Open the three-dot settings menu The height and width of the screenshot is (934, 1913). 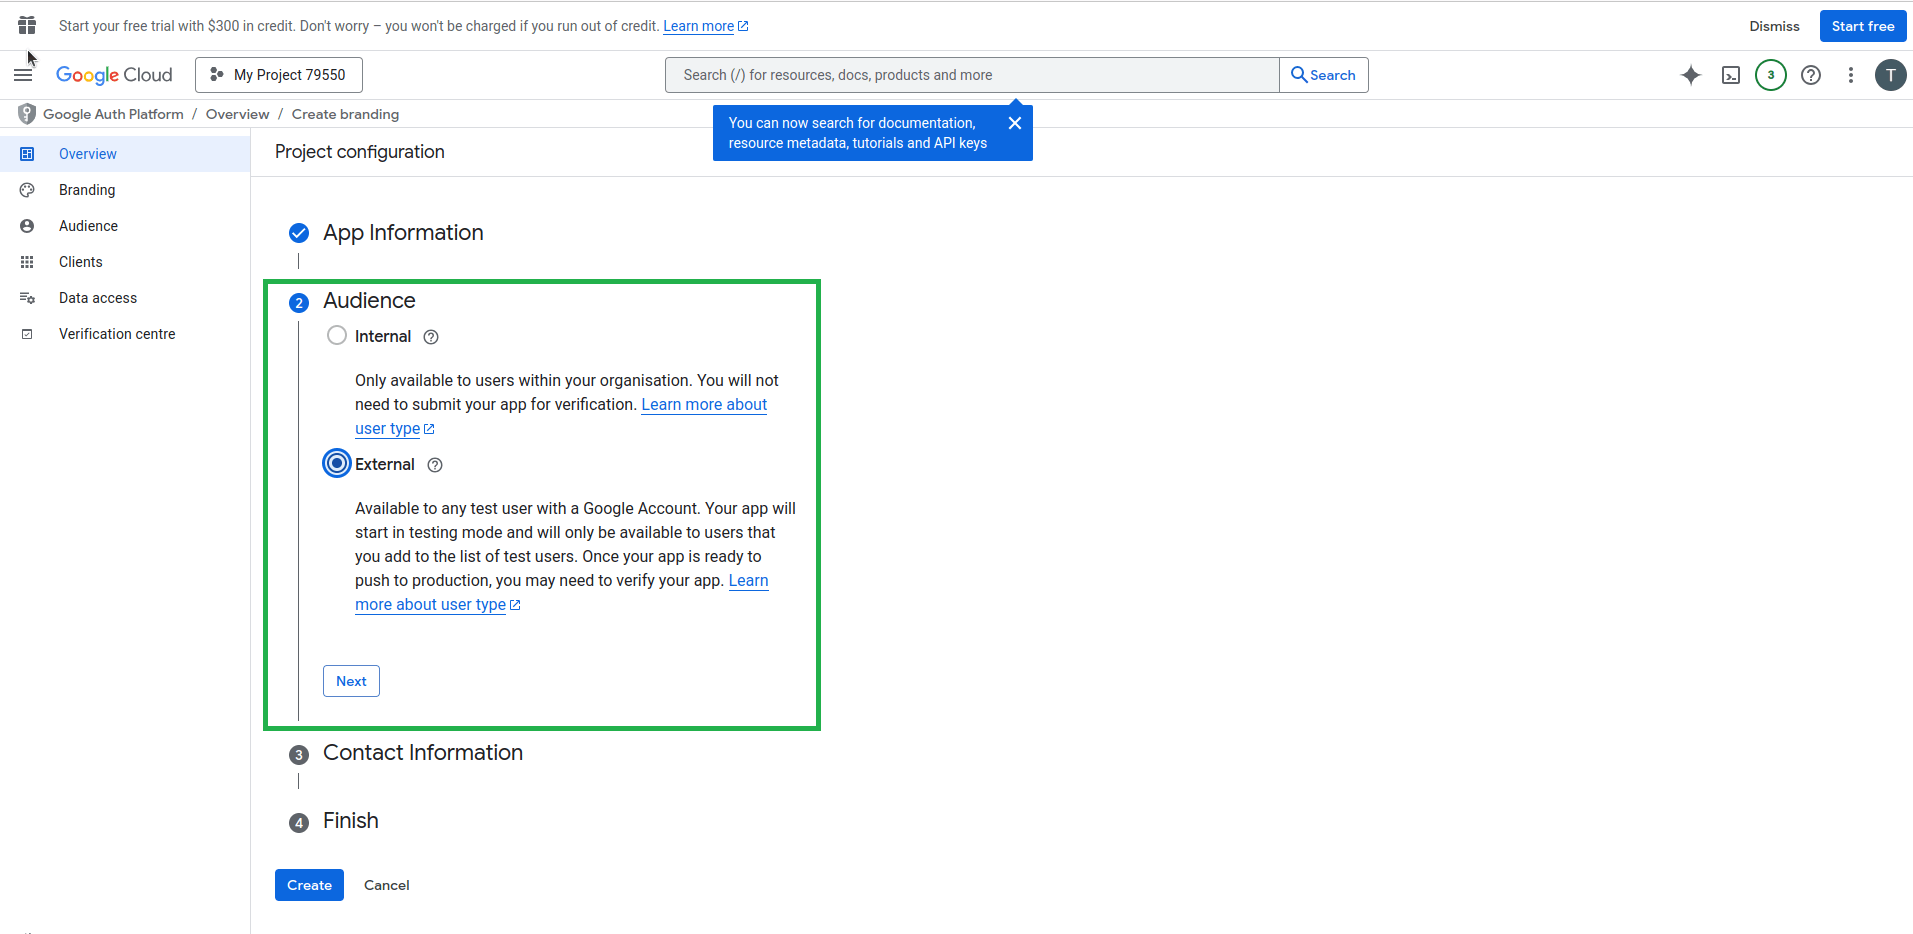1850,75
